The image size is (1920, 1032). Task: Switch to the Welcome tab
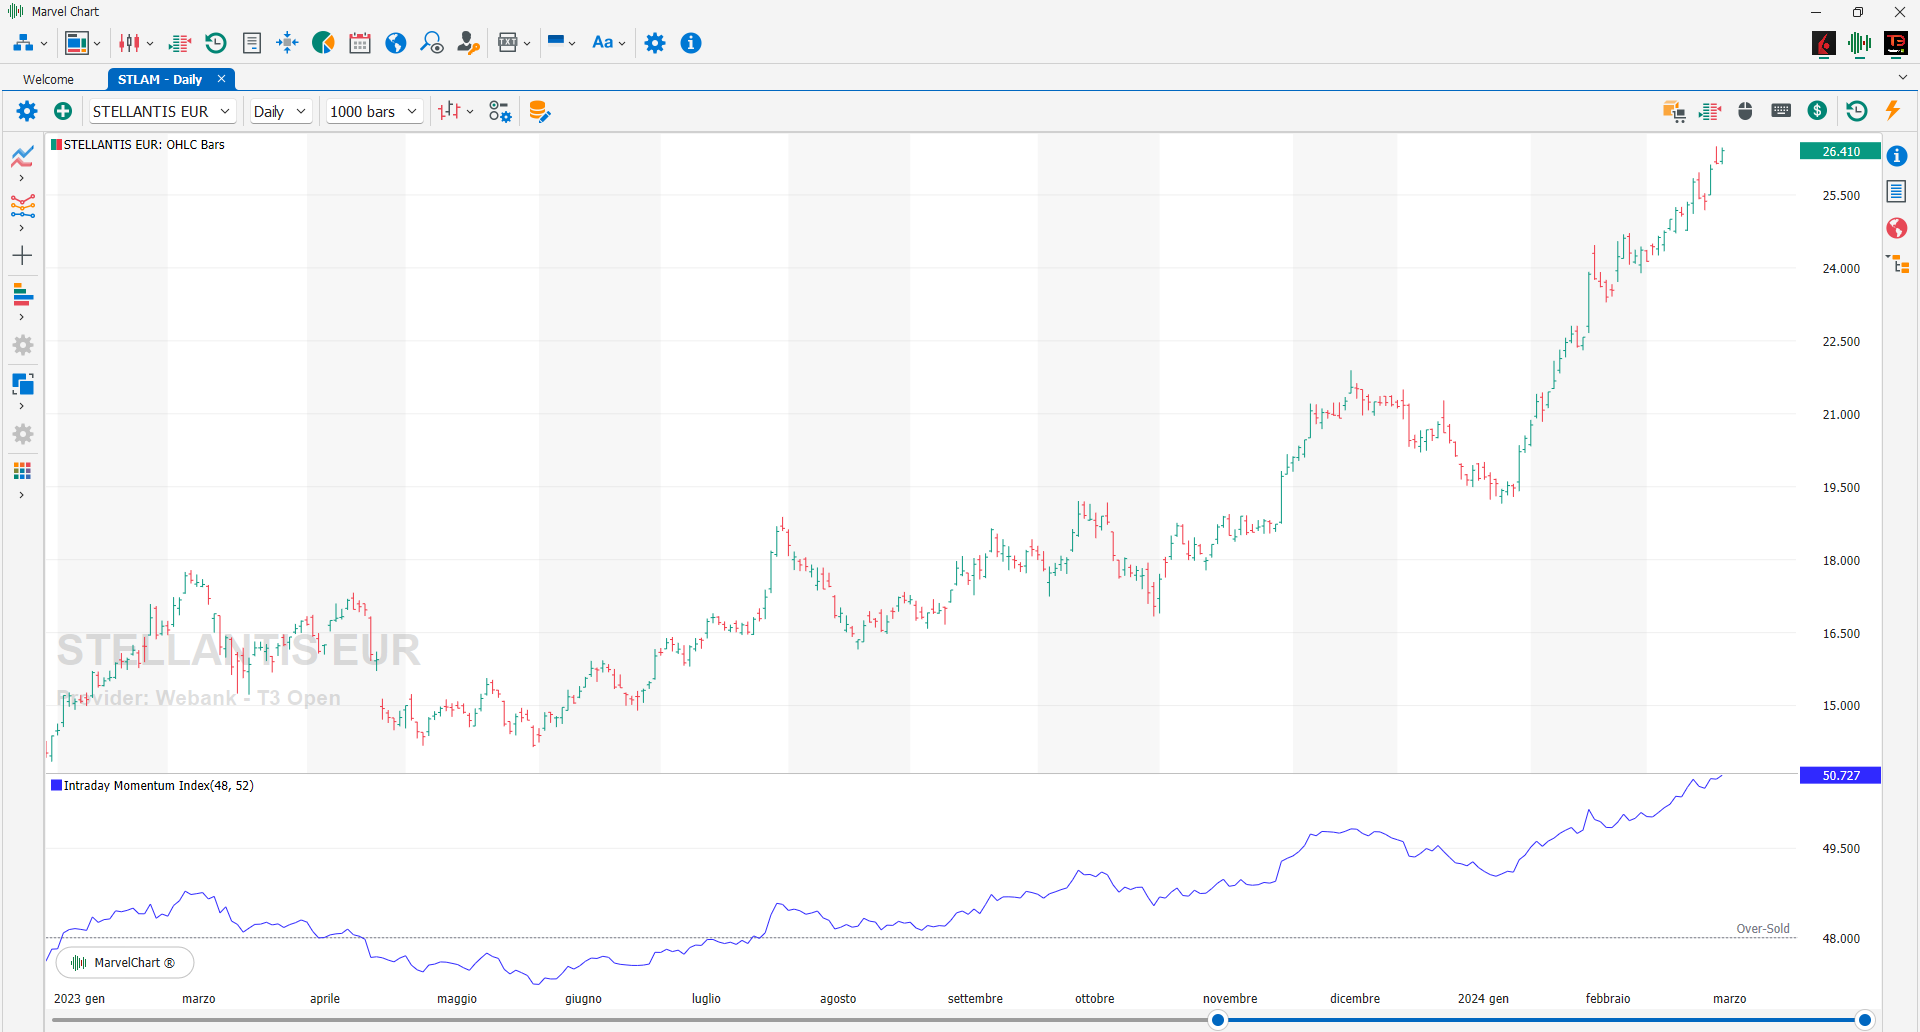pyautogui.click(x=48, y=80)
